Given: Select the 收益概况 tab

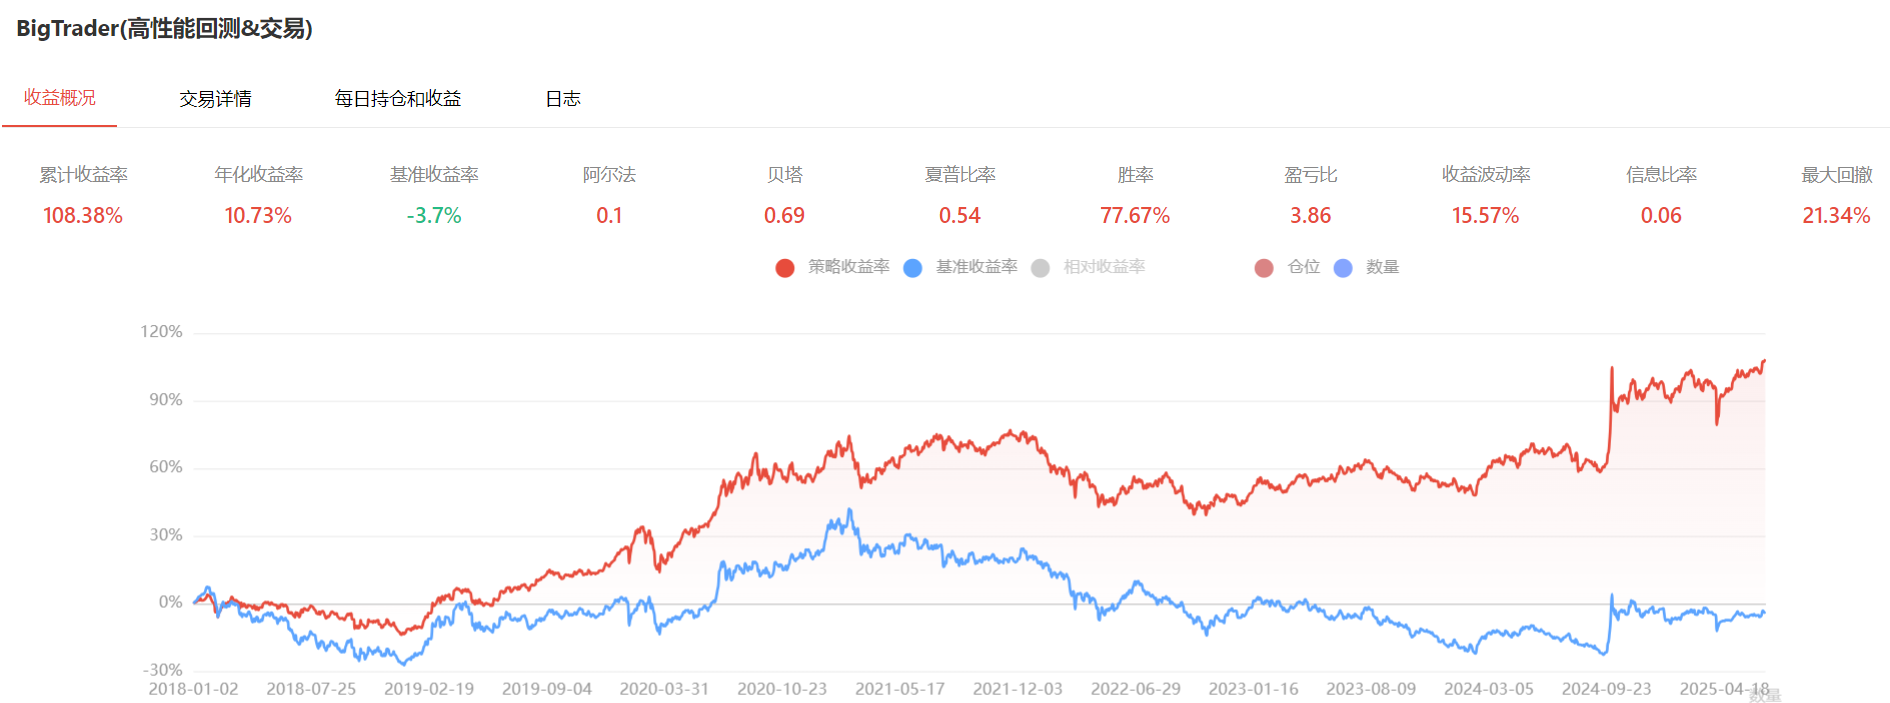Looking at the screenshot, I should 60,98.
